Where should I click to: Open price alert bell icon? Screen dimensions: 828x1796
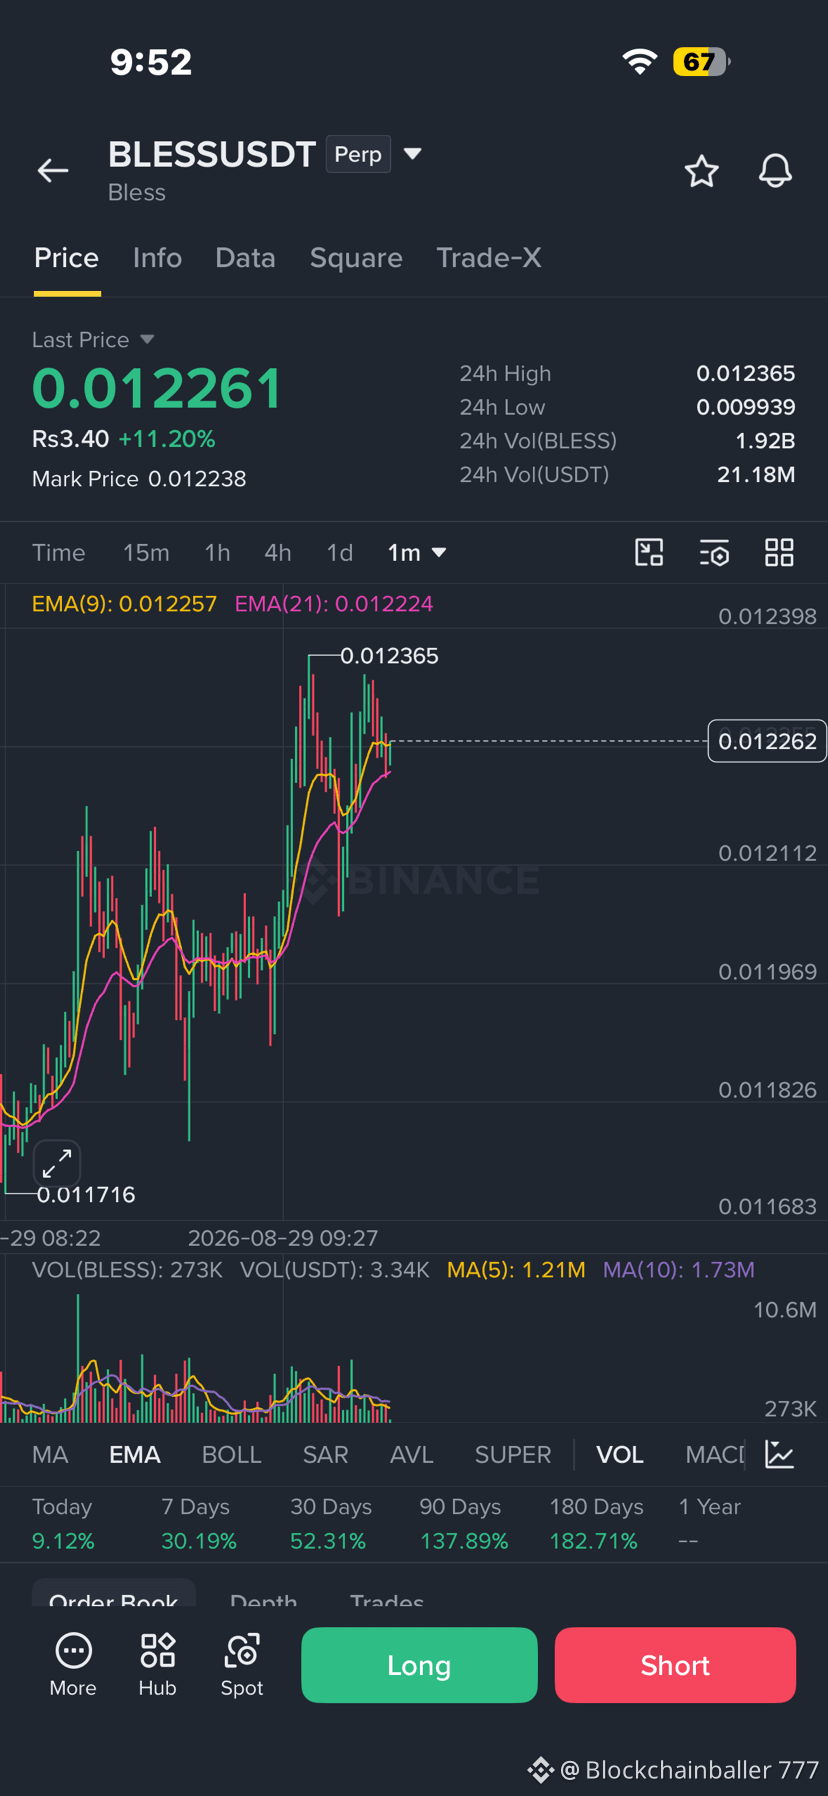[775, 171]
